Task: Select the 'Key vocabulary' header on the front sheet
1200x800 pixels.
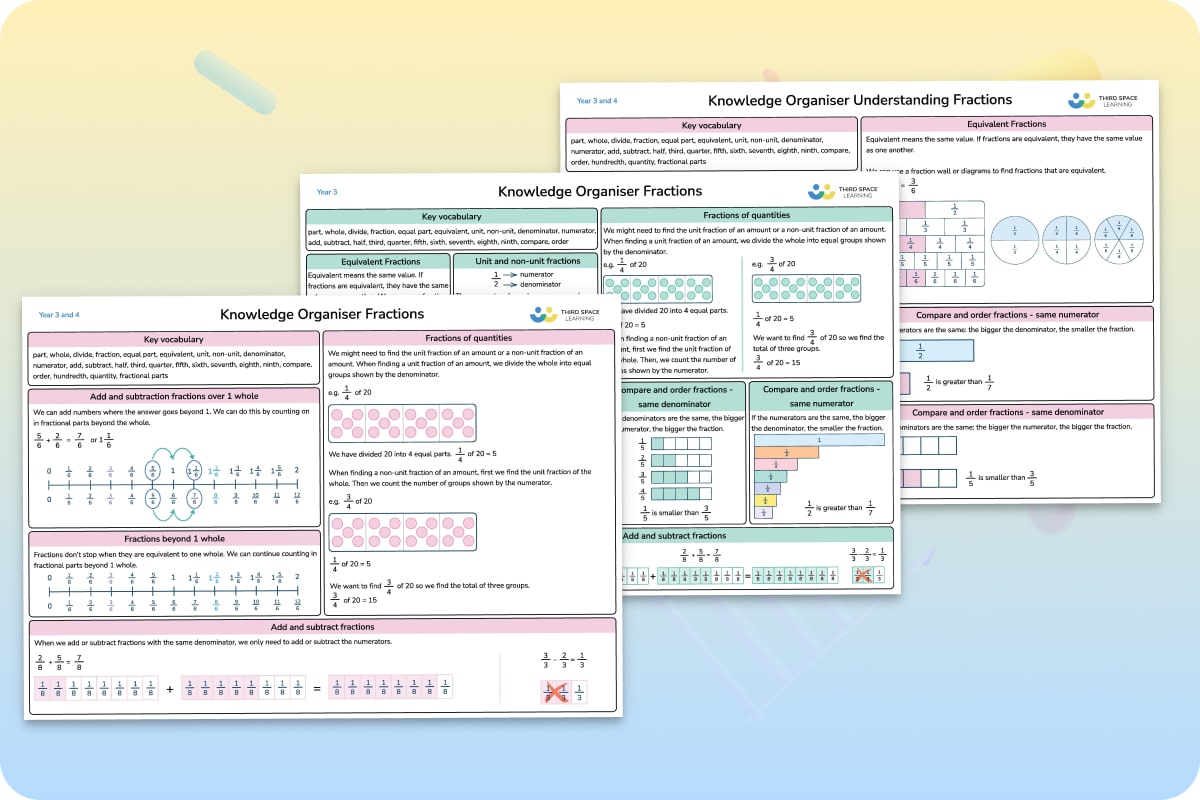Action: coord(174,340)
